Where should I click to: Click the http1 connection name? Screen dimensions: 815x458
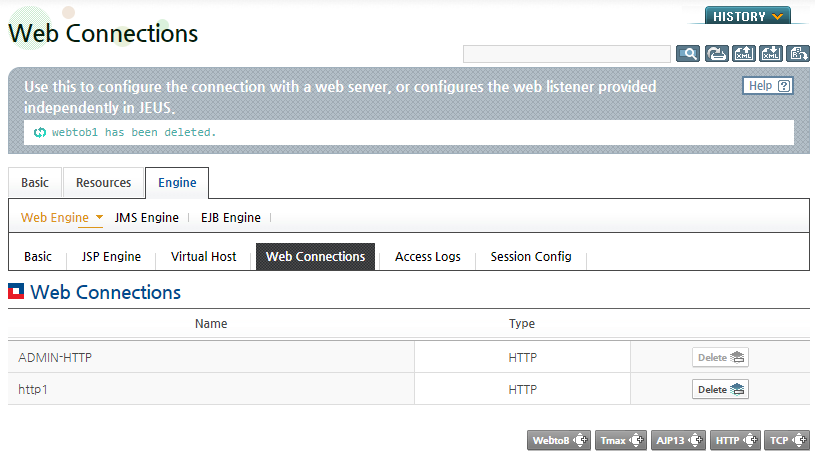pos(33,389)
